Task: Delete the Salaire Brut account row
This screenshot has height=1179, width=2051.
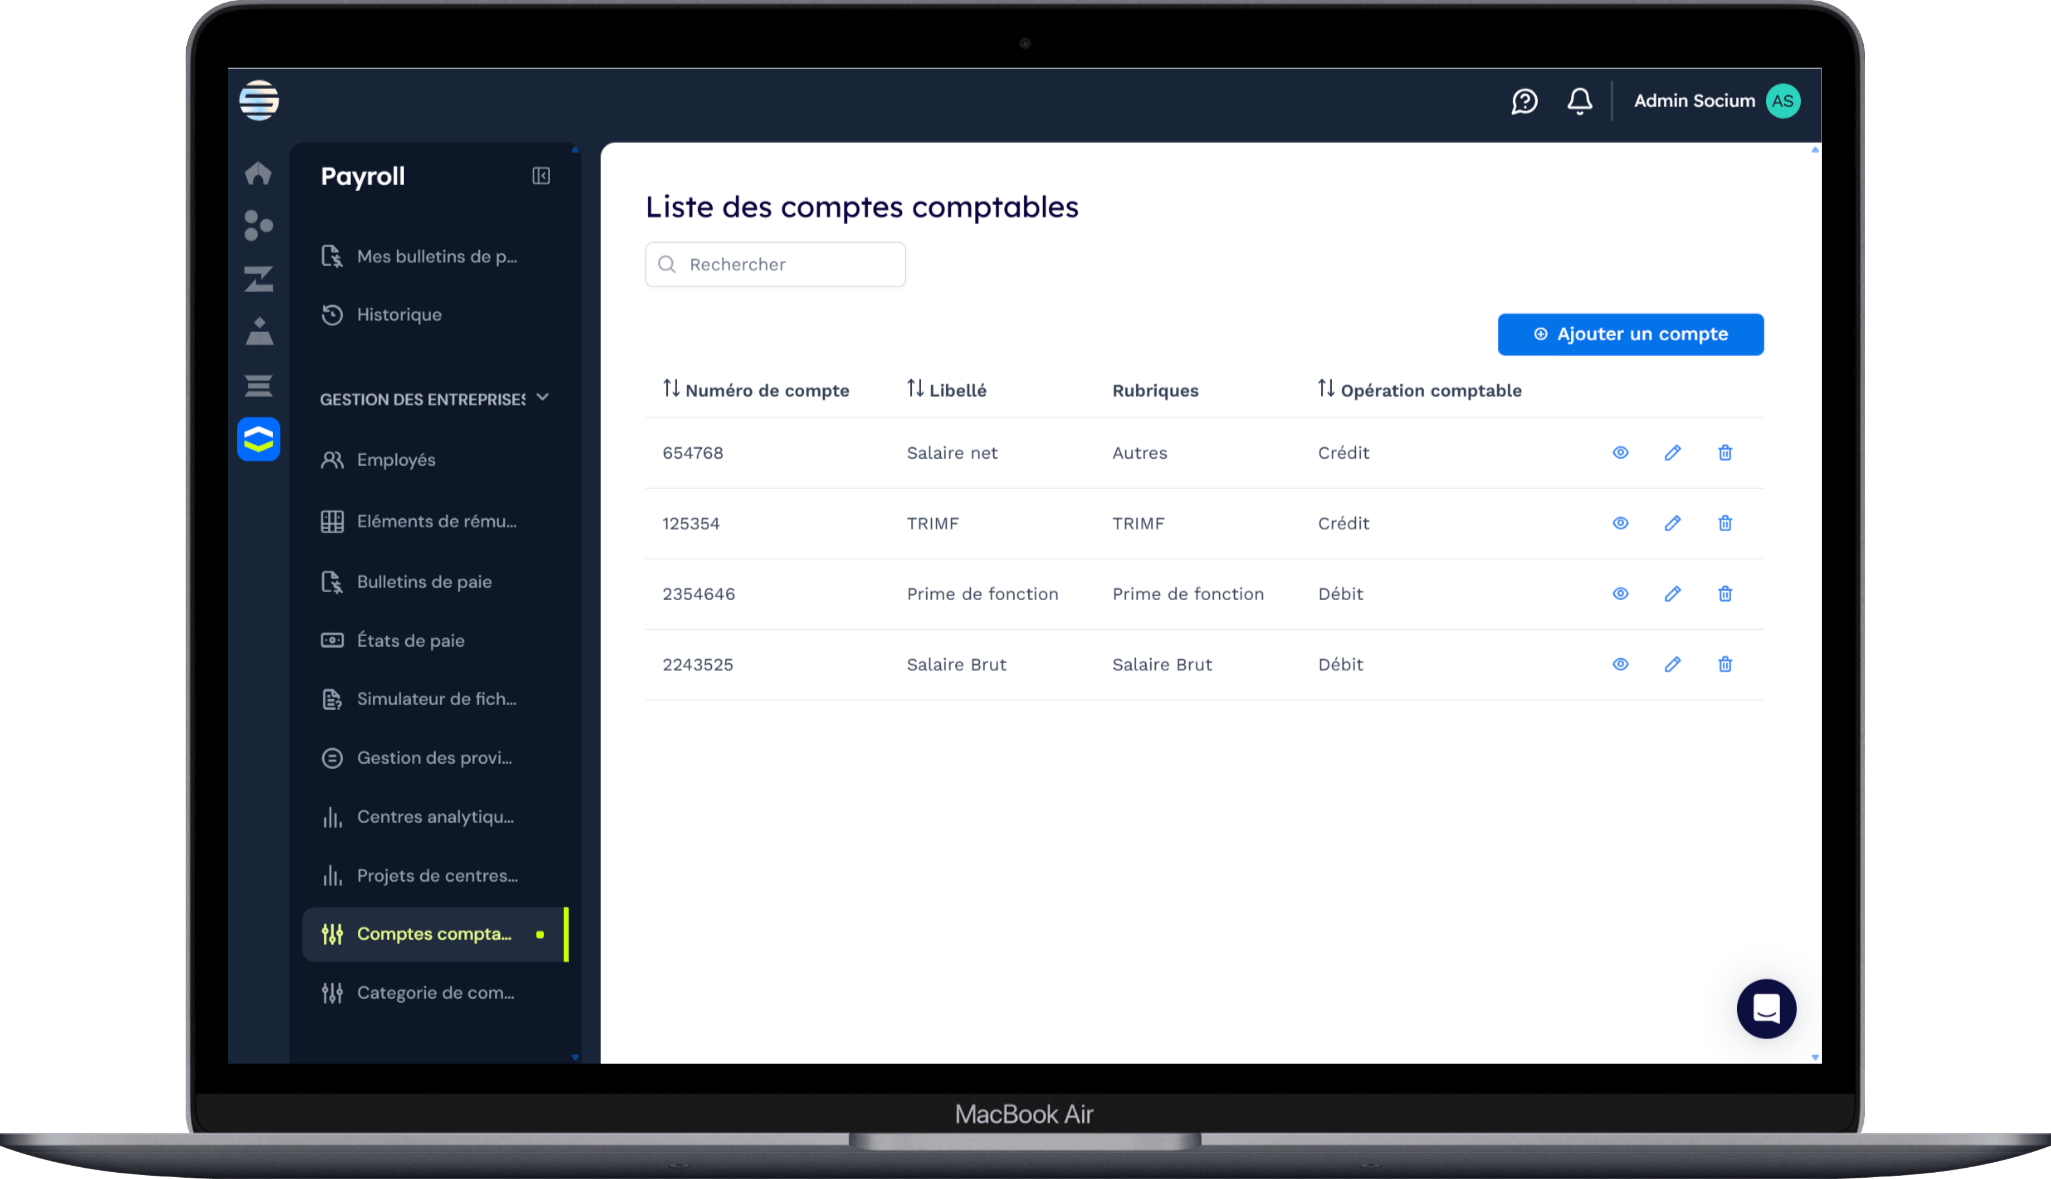Action: [x=1725, y=664]
